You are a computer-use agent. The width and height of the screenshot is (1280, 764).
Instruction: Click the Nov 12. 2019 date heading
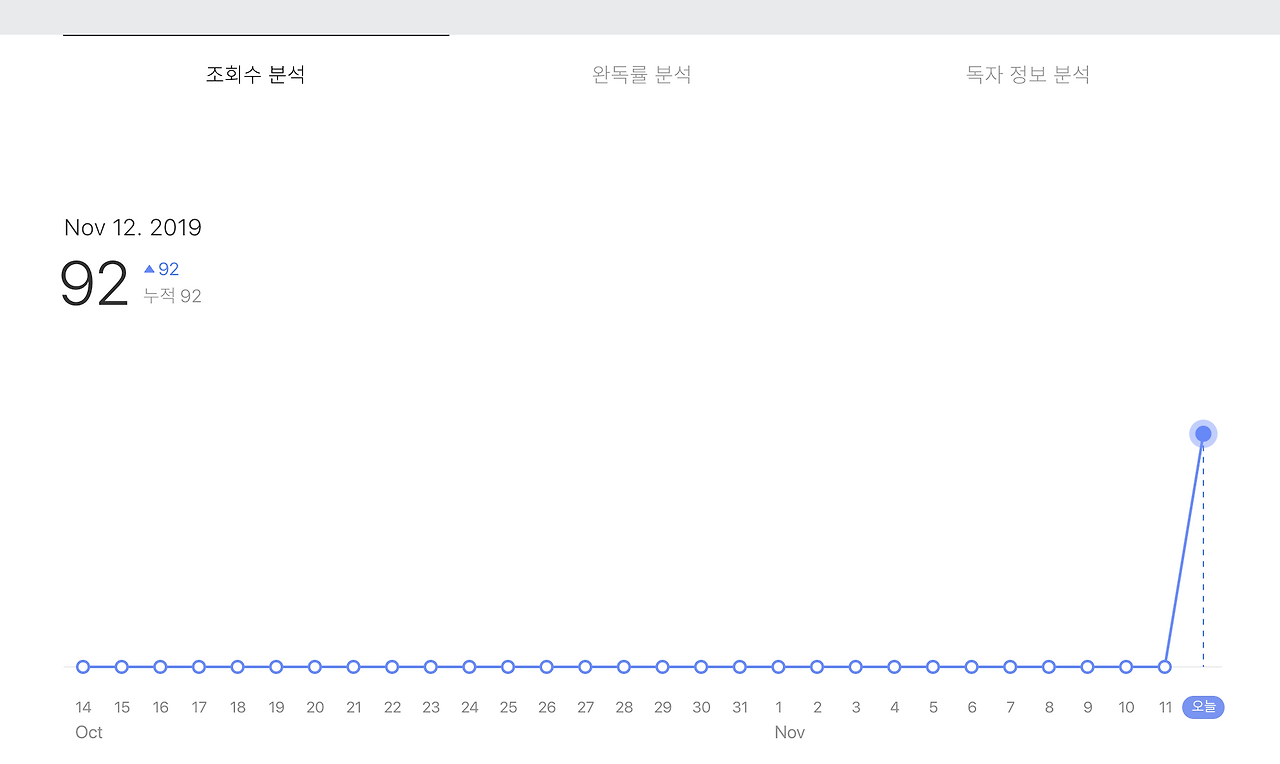[x=132, y=227]
